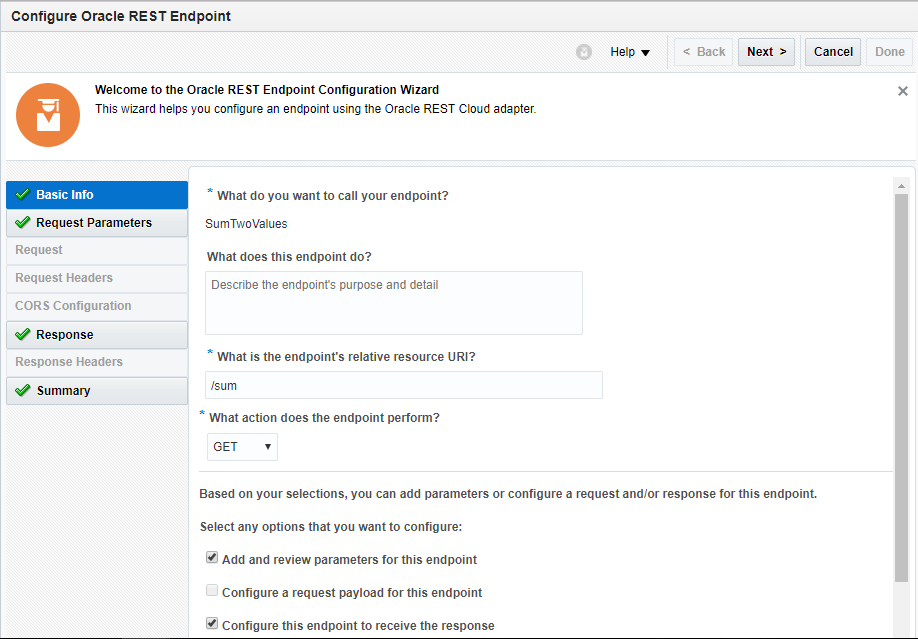
Task: Open the Request Parameters step
Action: (94, 223)
